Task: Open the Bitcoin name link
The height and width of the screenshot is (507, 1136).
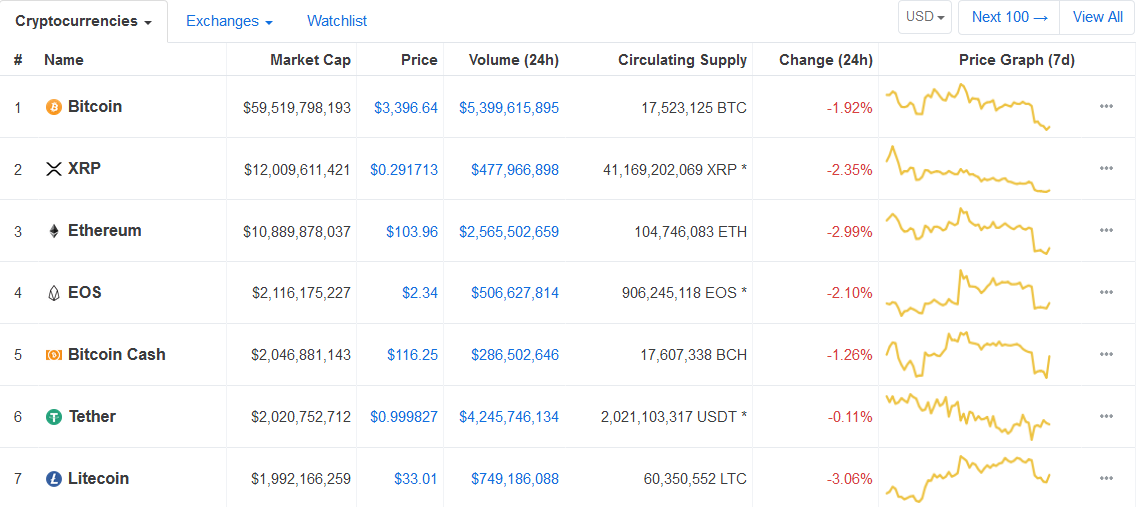Action: (x=95, y=106)
